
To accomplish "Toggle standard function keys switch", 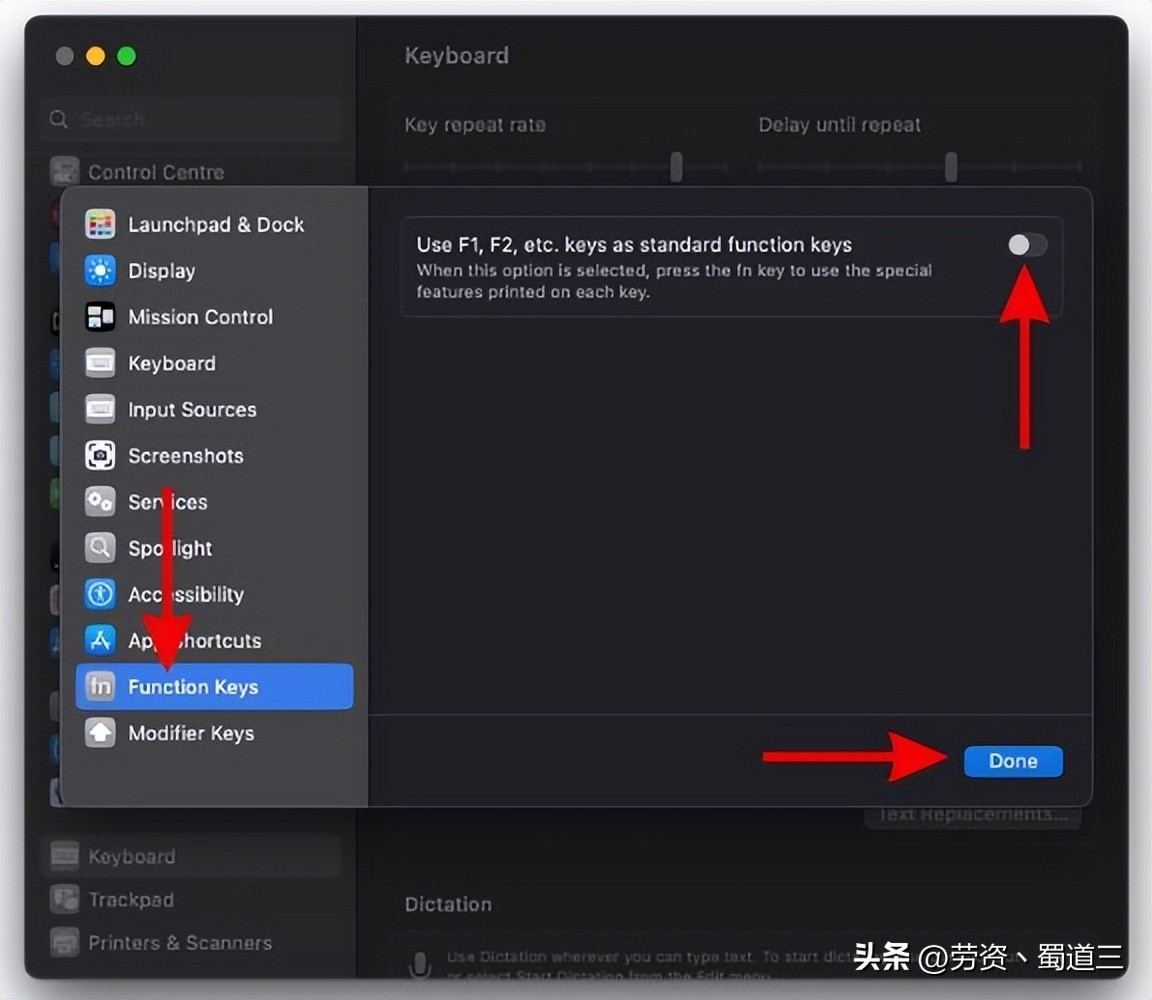I will pyautogui.click(x=1027, y=245).
